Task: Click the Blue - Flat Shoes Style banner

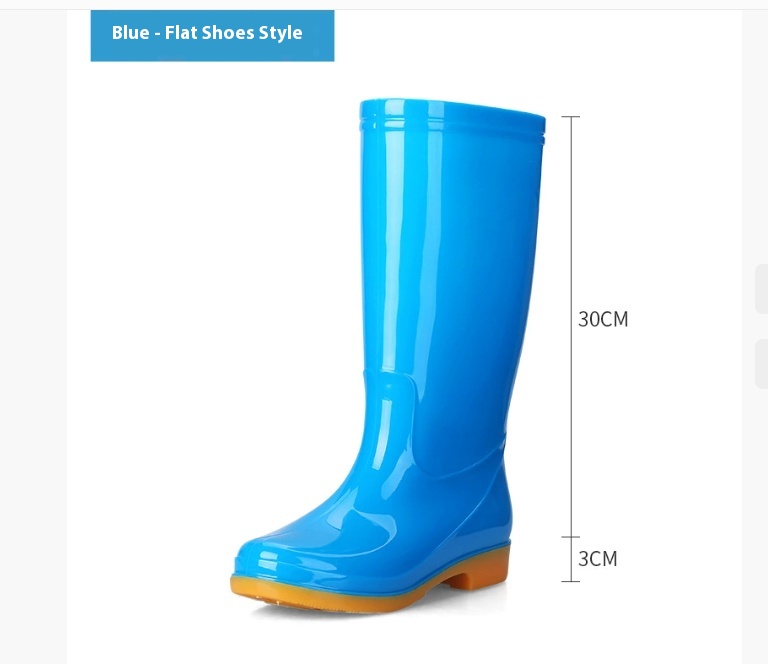Action: pos(212,36)
